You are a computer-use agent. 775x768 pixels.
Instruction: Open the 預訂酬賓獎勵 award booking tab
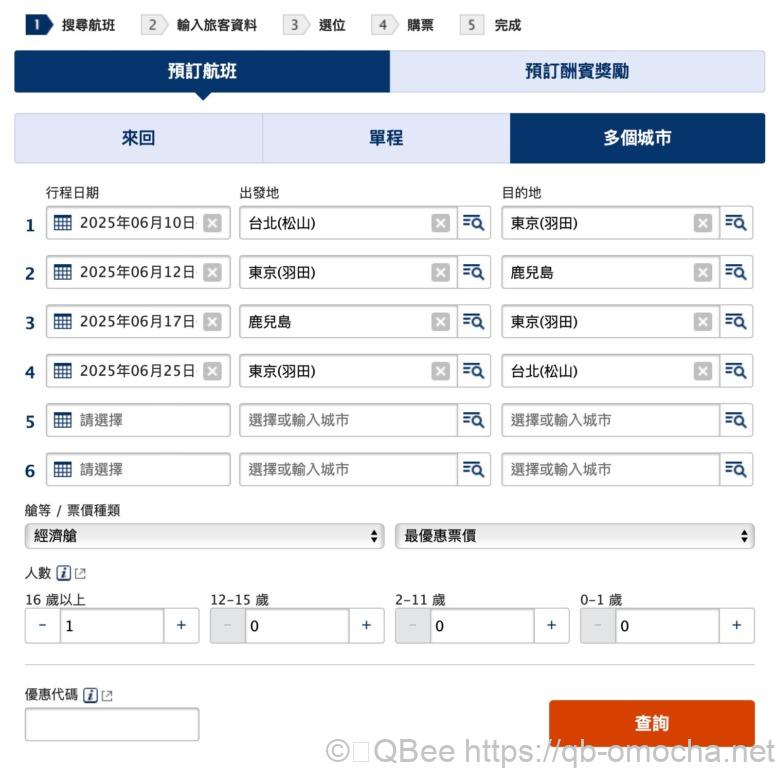[577, 71]
